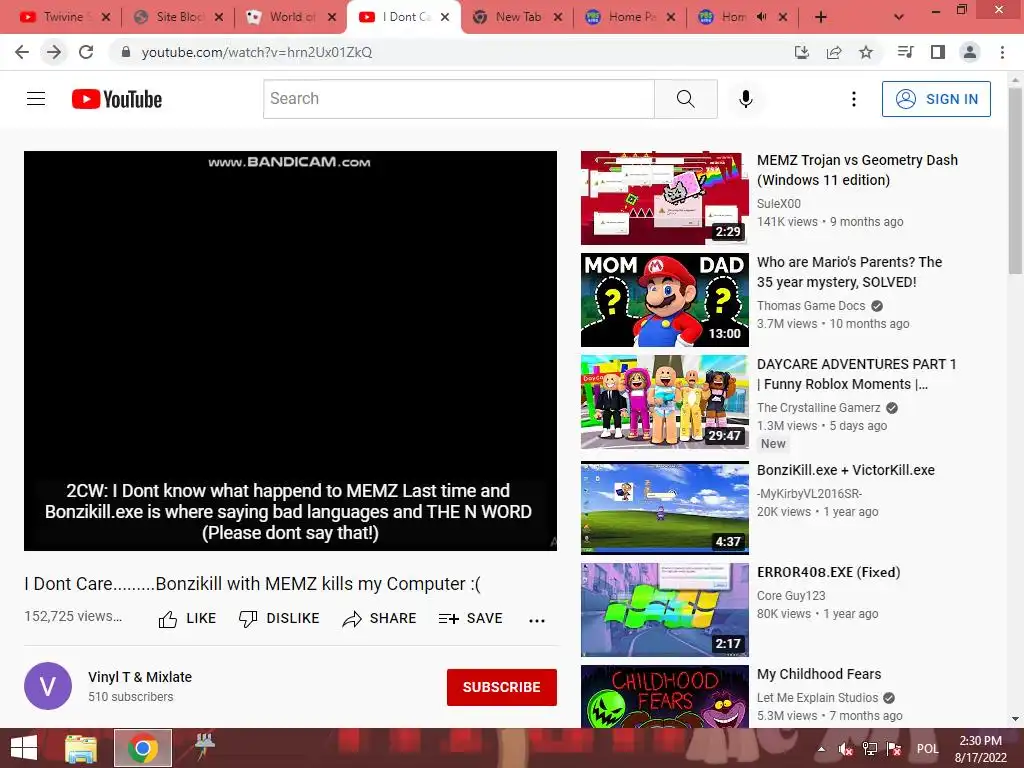Open a new browser tab
Image resolution: width=1024 pixels, height=768 pixels.
click(821, 17)
